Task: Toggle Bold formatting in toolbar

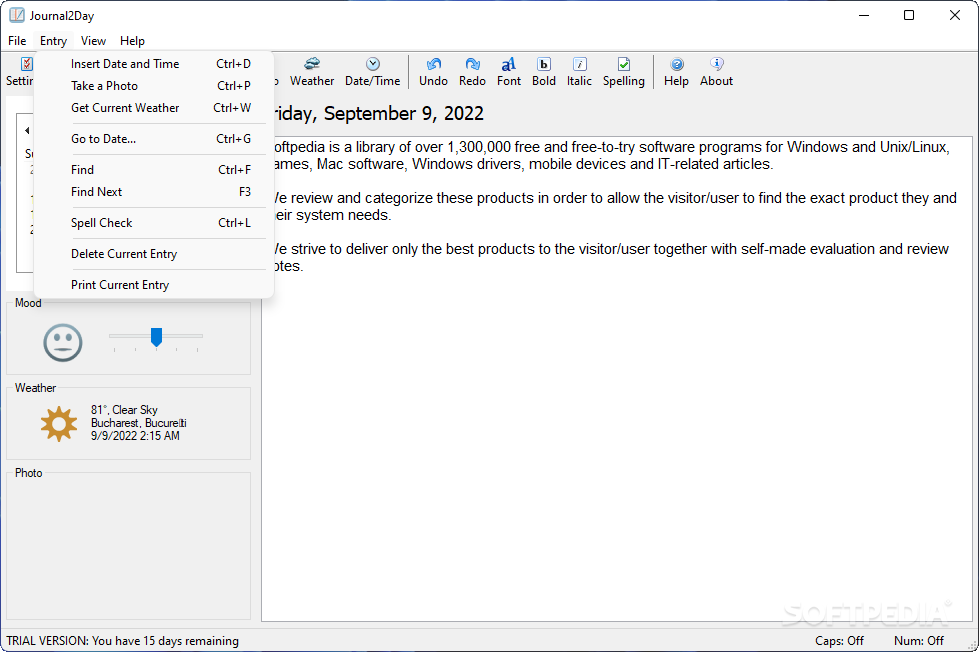Action: [x=544, y=72]
